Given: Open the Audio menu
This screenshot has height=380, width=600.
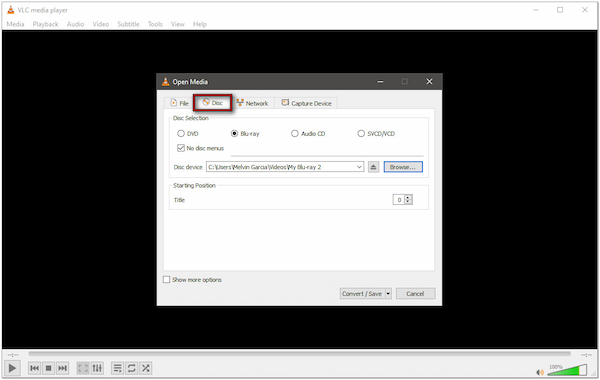Looking at the screenshot, I should point(75,24).
